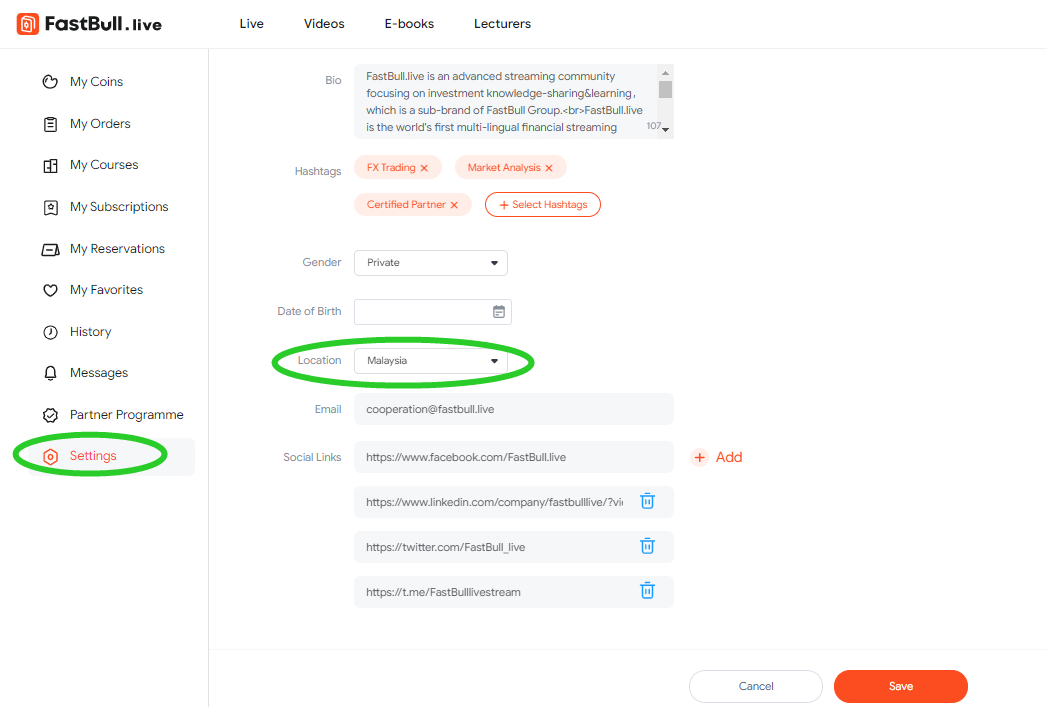Screen dimensions: 1047x707
Task: Click the Market Analysis hashtag label
Action: [504, 168]
